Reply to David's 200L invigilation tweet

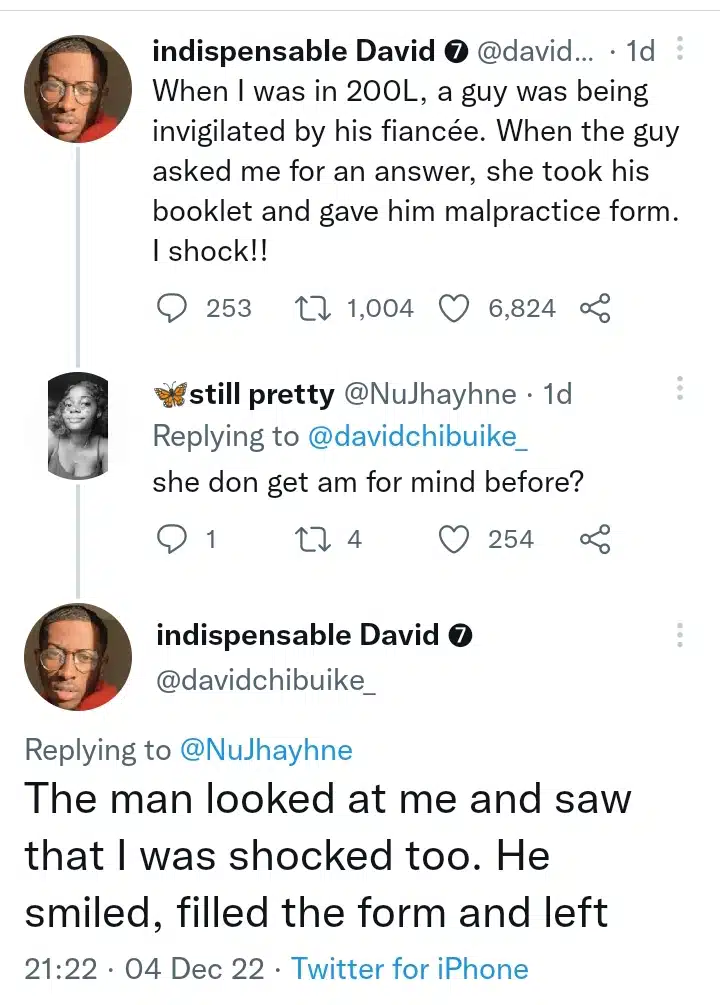174,309
